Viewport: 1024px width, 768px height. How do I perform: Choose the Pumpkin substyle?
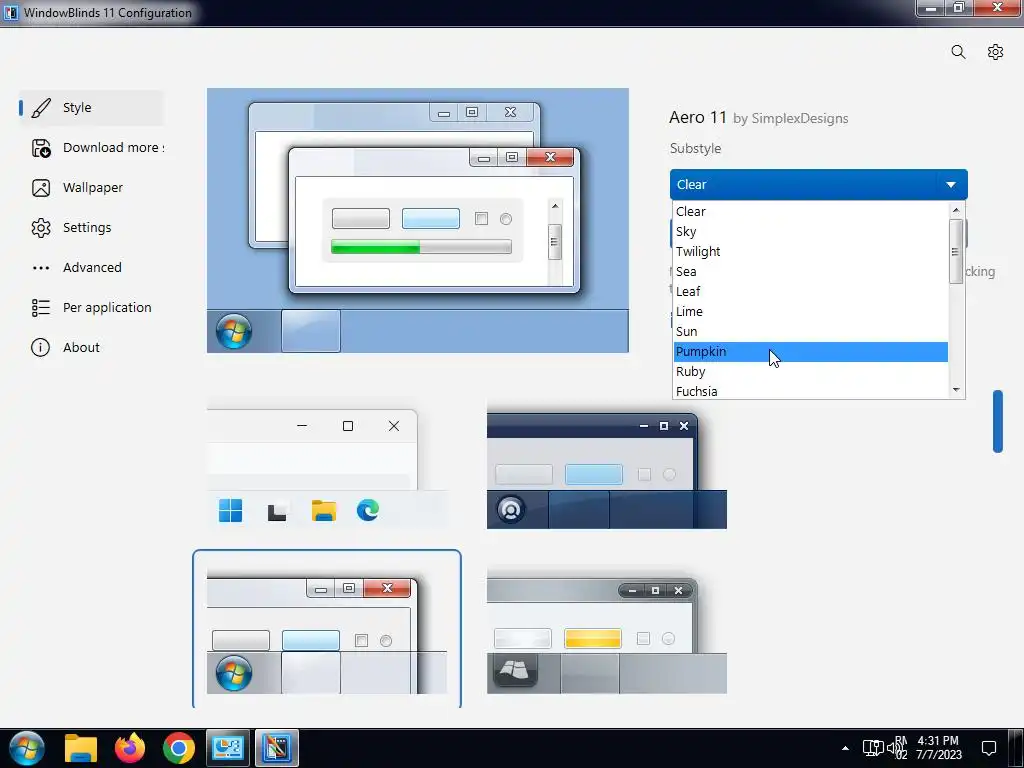[x=810, y=351]
